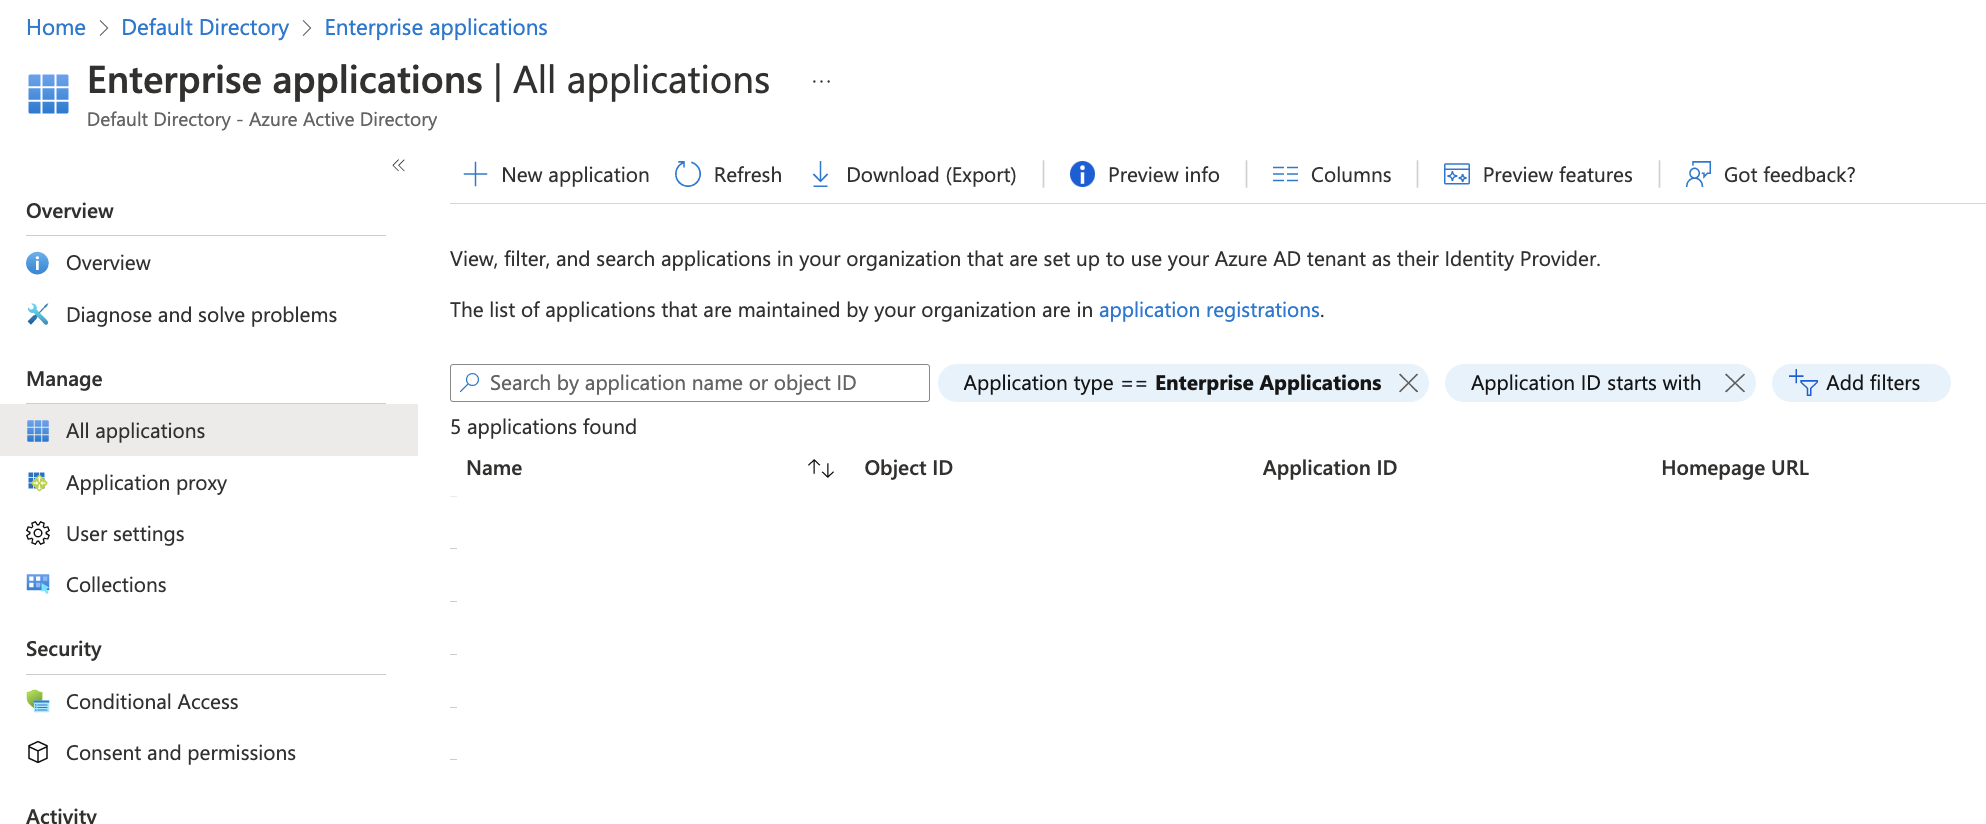Open the Default Directory breadcrumb
The image size is (1986, 824).
[205, 28]
